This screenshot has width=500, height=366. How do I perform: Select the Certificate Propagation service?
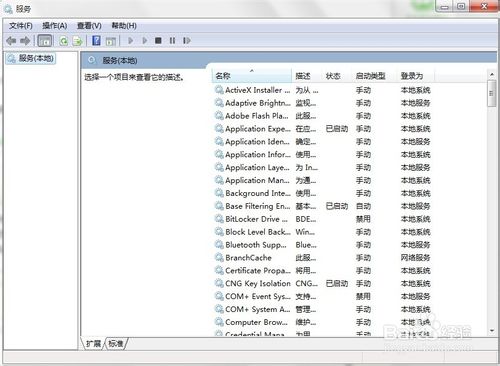pyautogui.click(x=323, y=271)
